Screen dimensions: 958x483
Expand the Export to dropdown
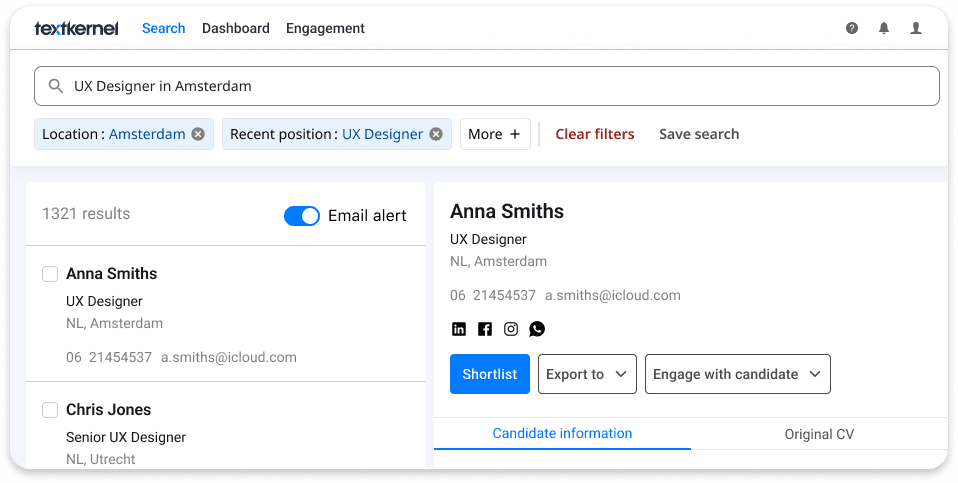pos(587,374)
